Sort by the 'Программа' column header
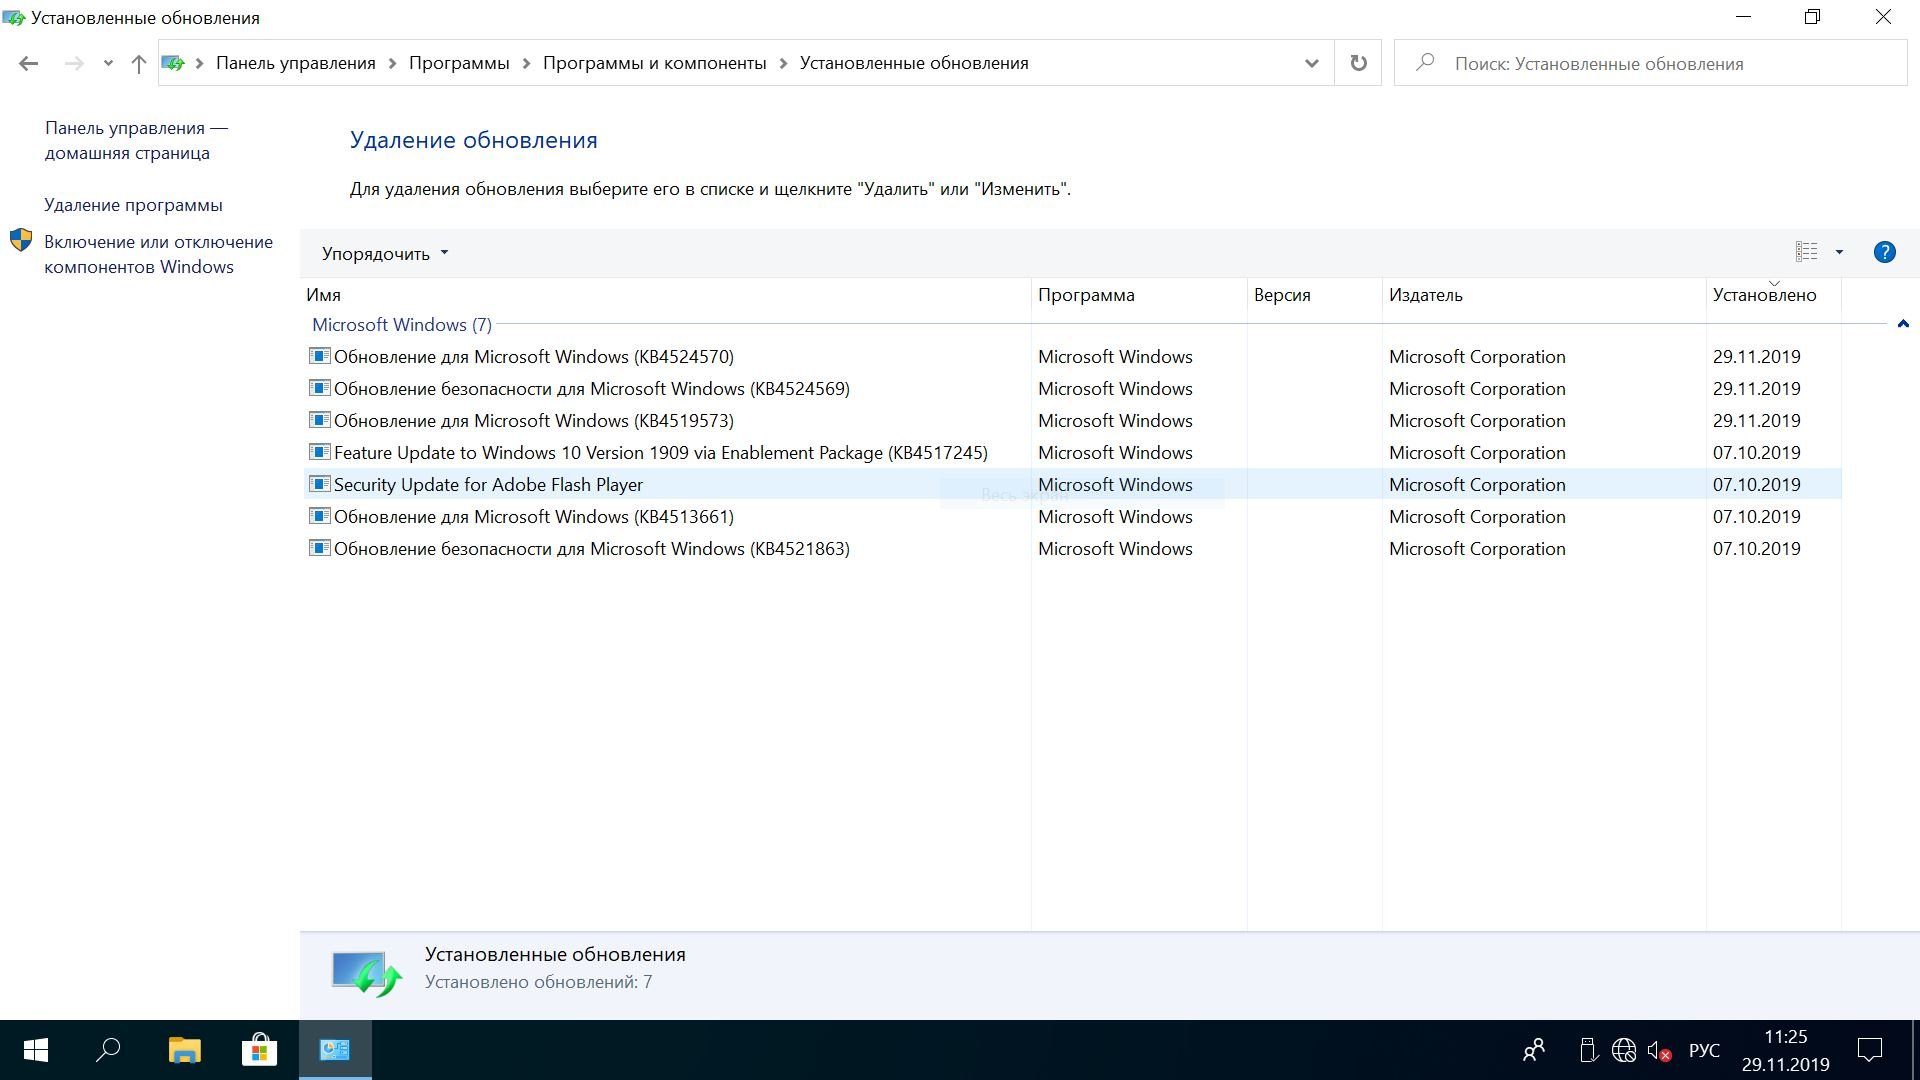This screenshot has width=1920, height=1080. point(1139,295)
